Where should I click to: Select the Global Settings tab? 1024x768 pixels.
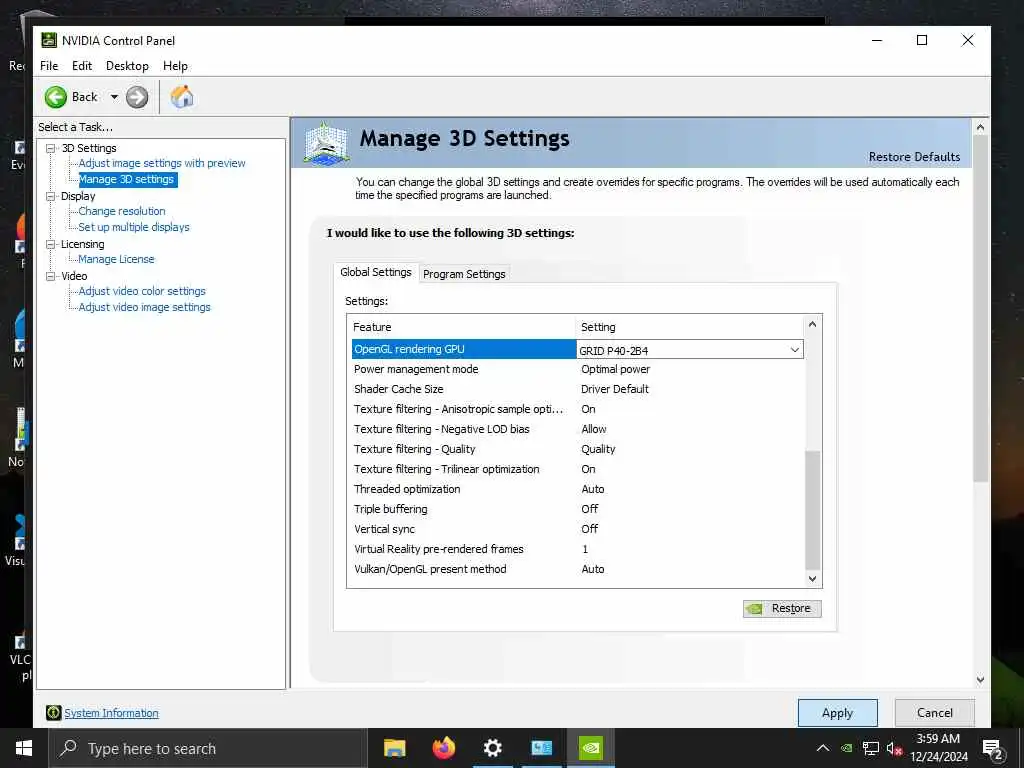coord(376,272)
